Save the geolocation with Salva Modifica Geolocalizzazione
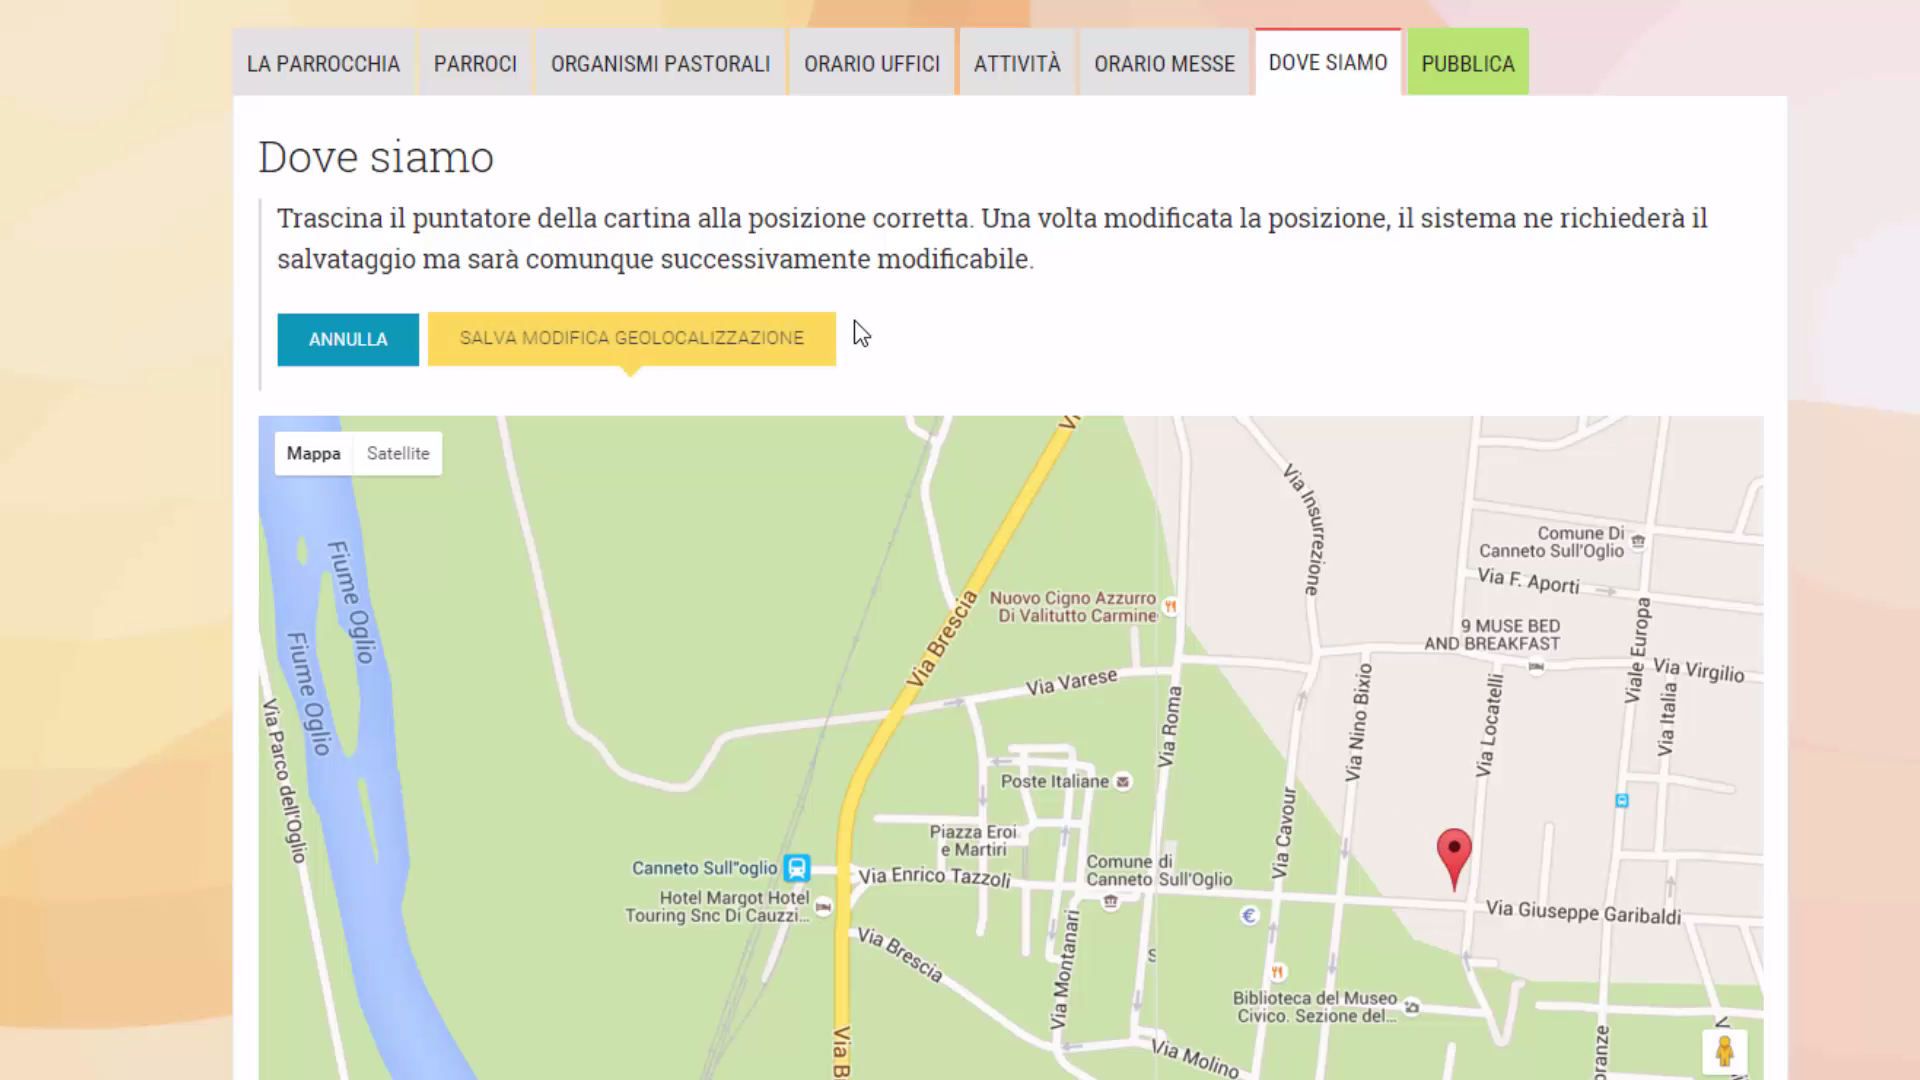 point(632,338)
